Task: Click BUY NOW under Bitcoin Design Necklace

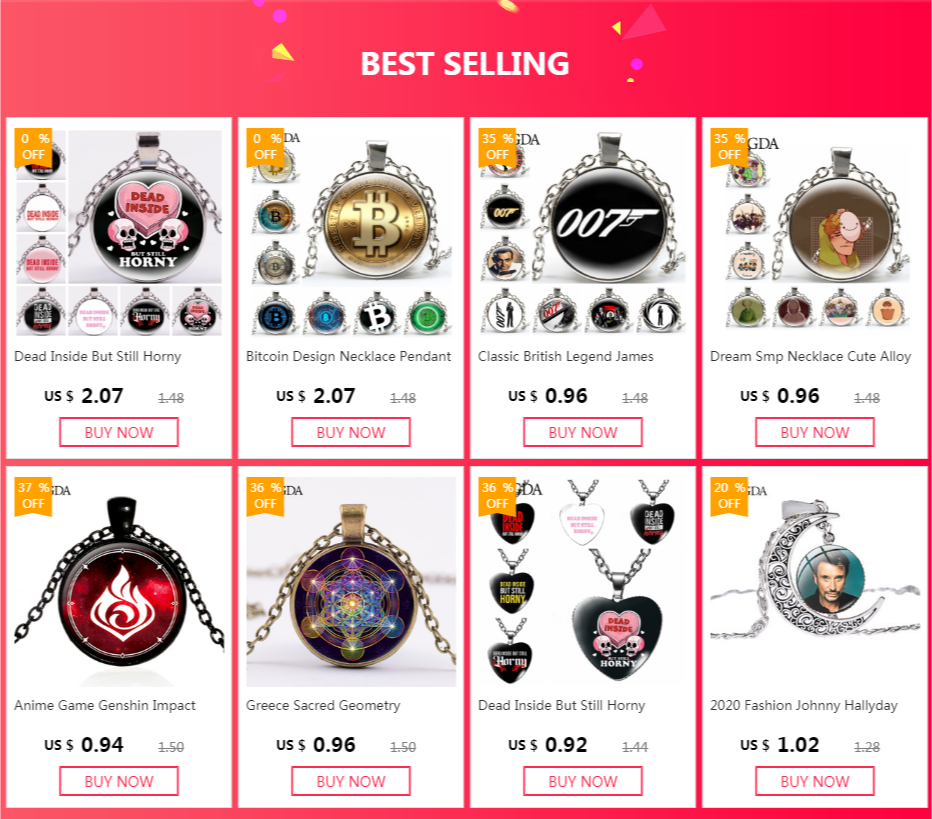Action: [x=351, y=432]
